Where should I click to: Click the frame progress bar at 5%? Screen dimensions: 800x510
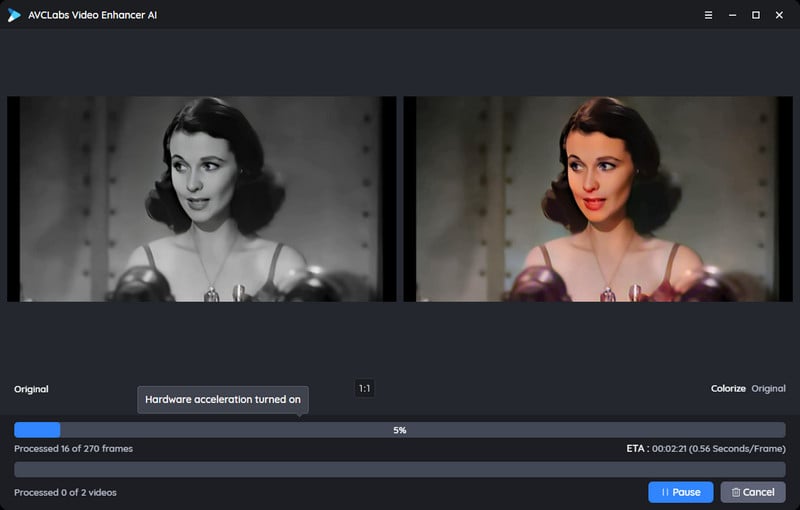[399, 430]
